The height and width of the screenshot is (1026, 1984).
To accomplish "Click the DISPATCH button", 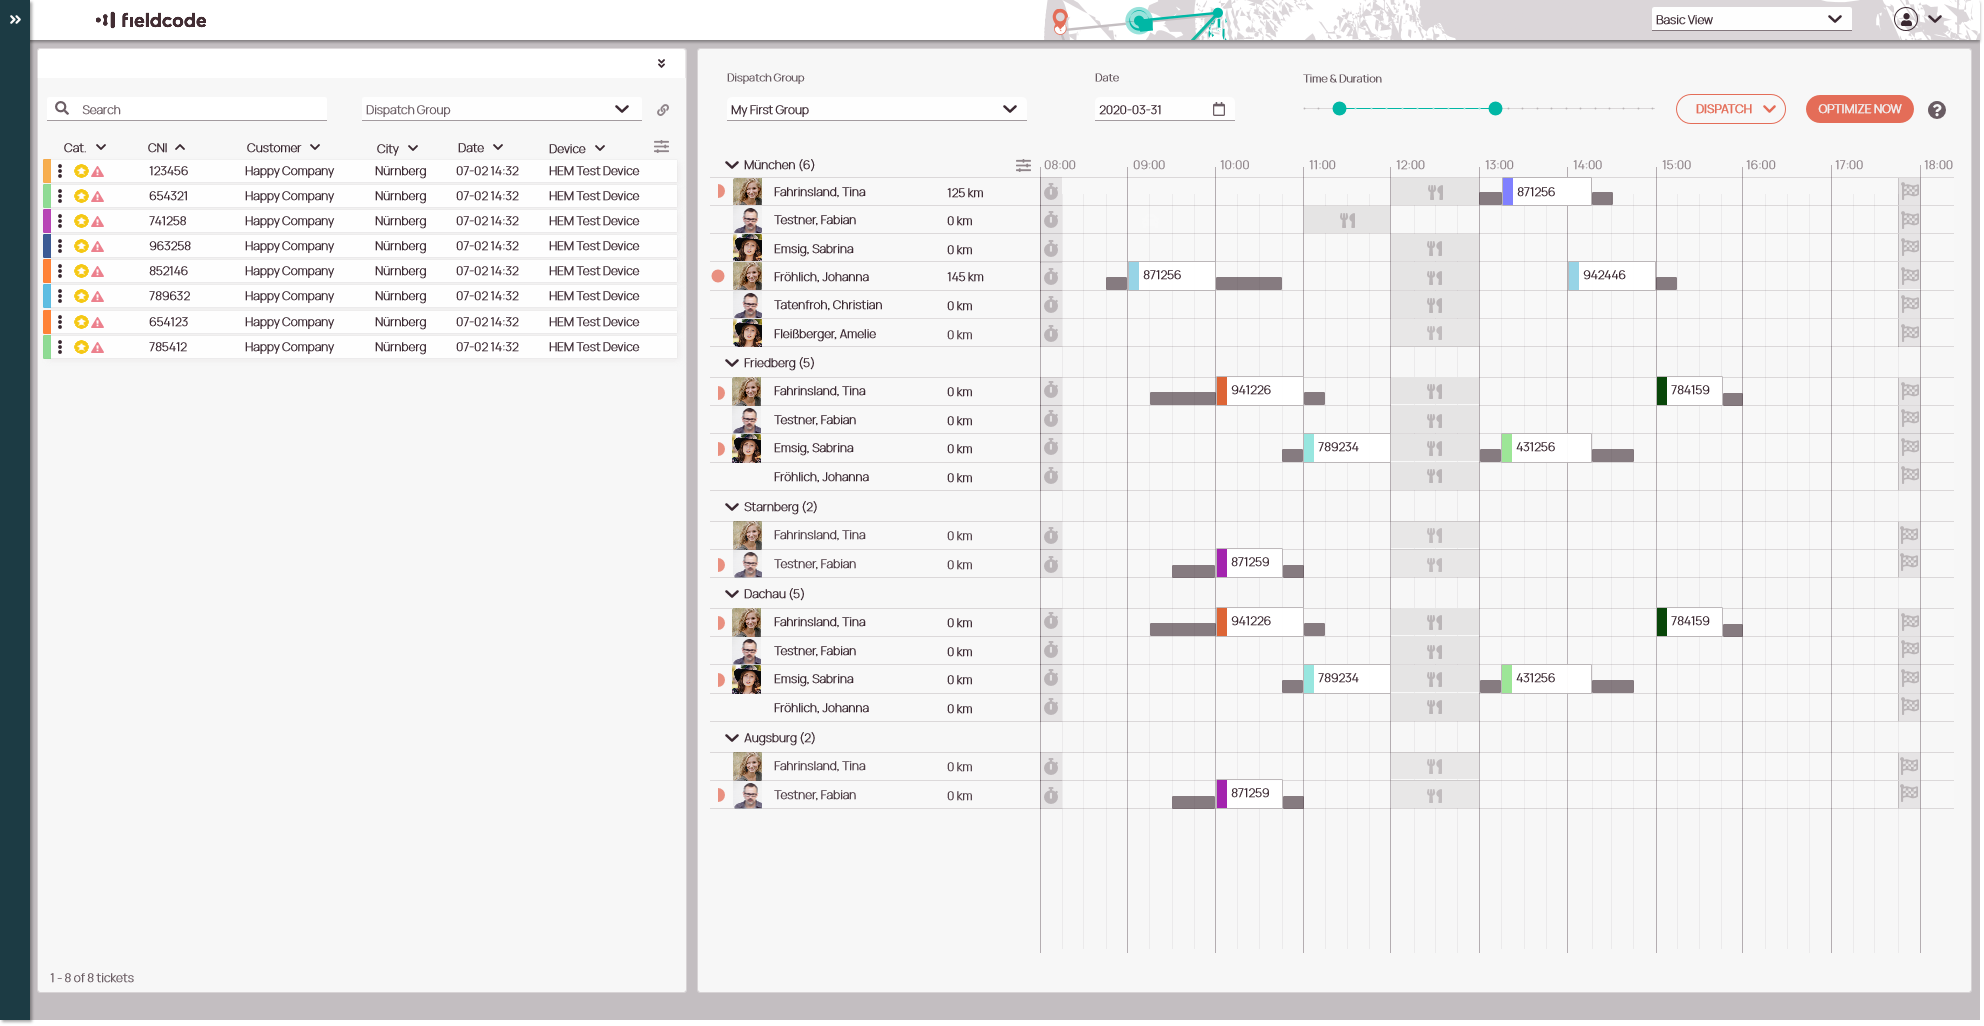I will click(x=1730, y=109).
